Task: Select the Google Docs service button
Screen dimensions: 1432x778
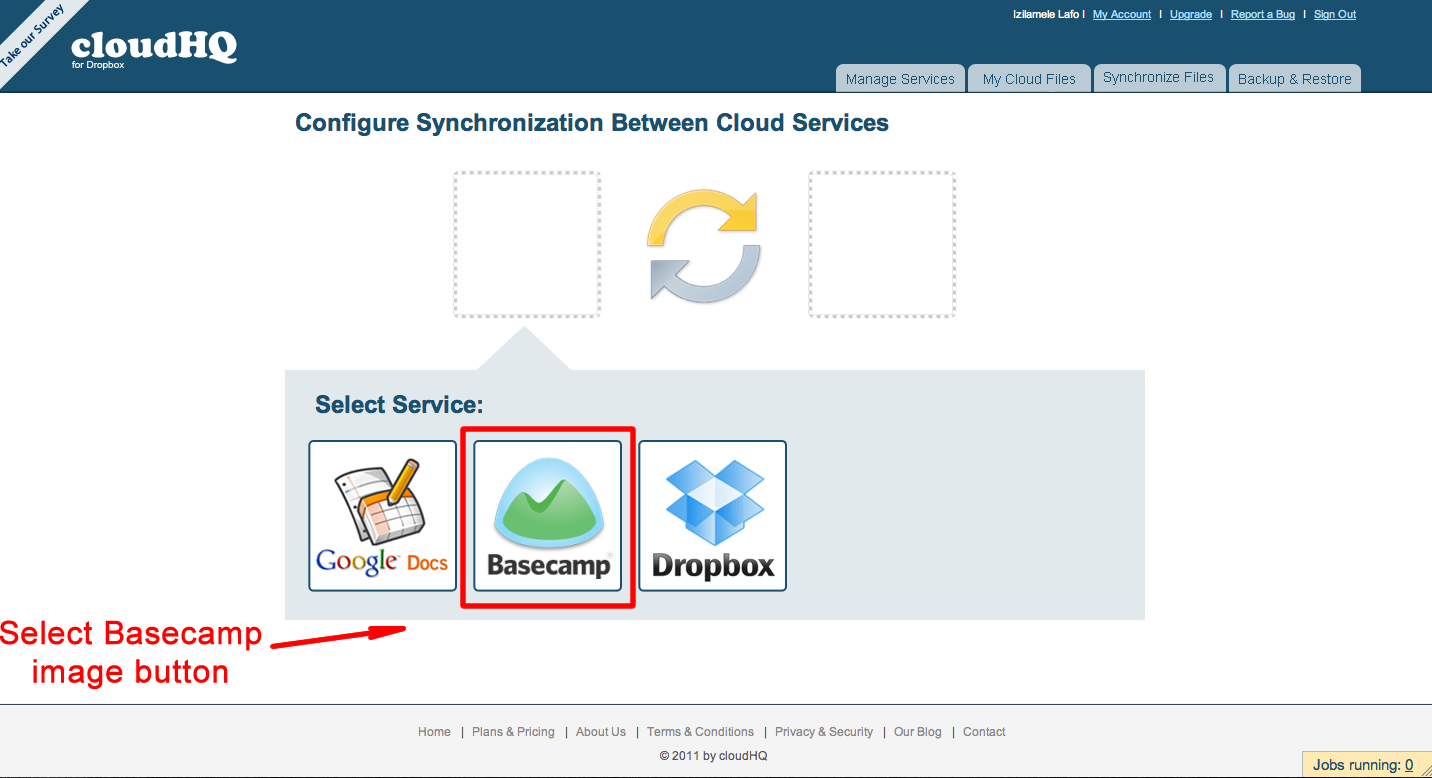Action: [382, 516]
